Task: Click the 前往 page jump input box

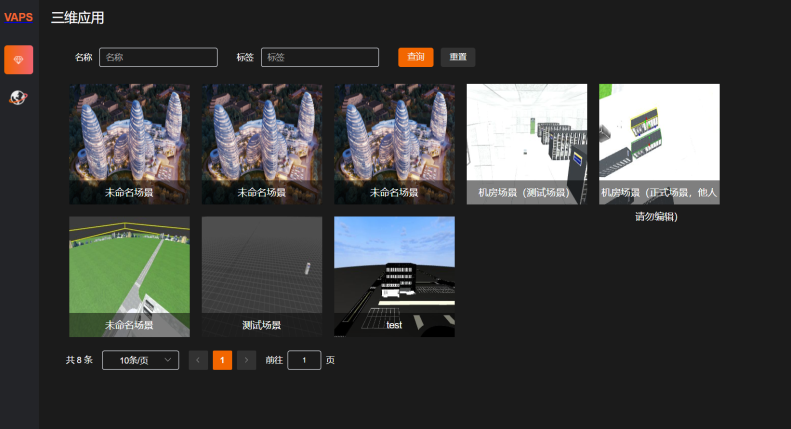Action: [x=304, y=360]
